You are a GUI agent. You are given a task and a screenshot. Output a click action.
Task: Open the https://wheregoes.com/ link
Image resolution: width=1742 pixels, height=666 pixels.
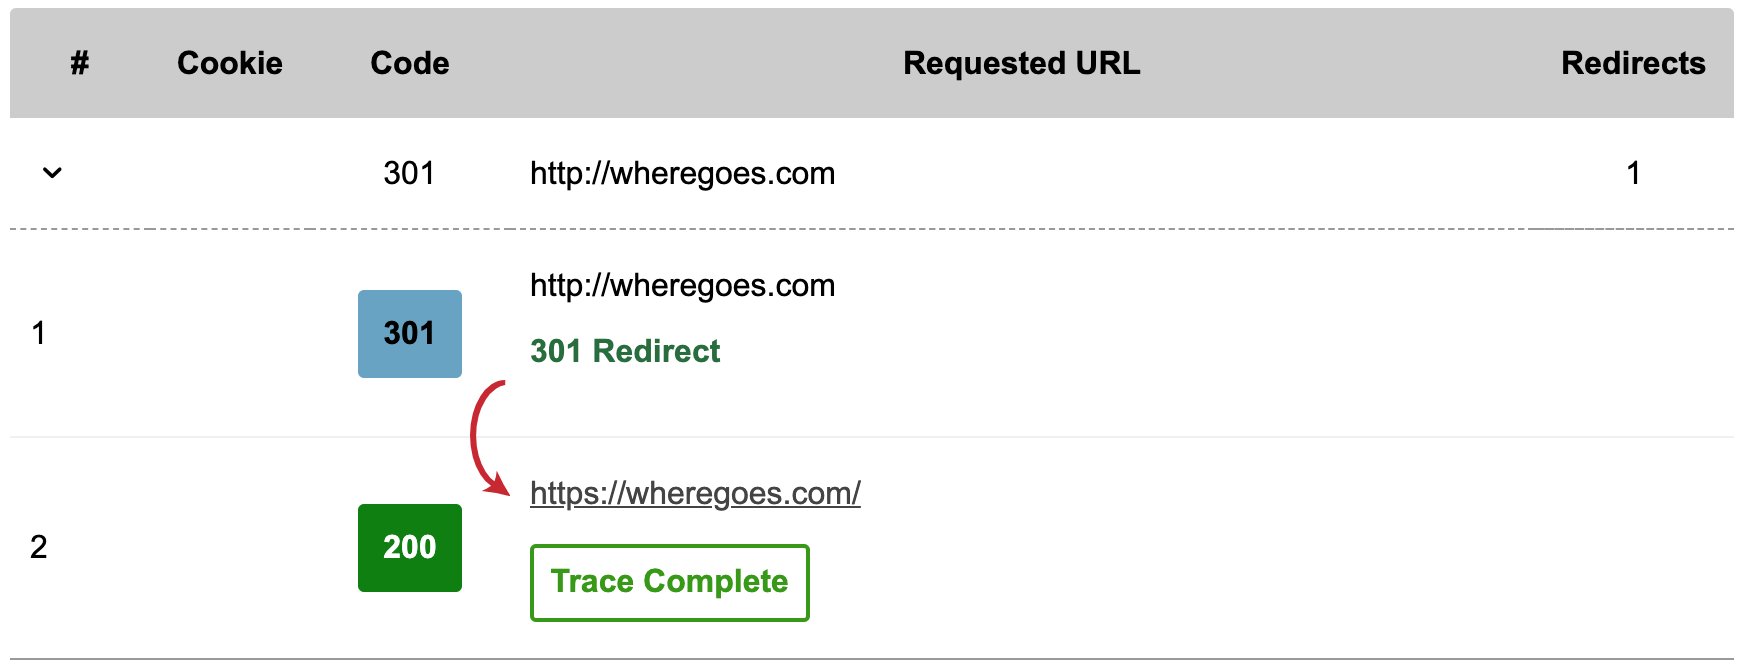click(695, 493)
